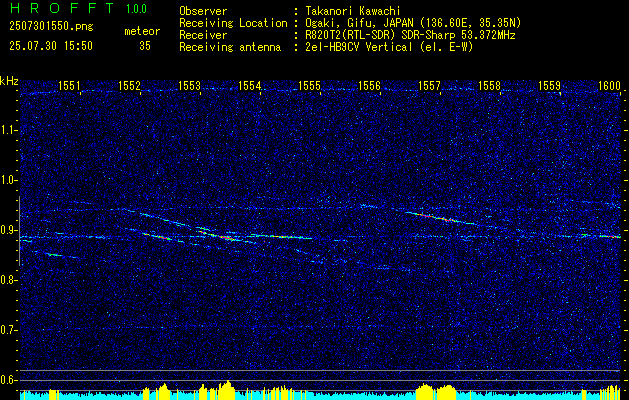Click the 1558 time axis label
629x400 pixels.
coord(489,85)
